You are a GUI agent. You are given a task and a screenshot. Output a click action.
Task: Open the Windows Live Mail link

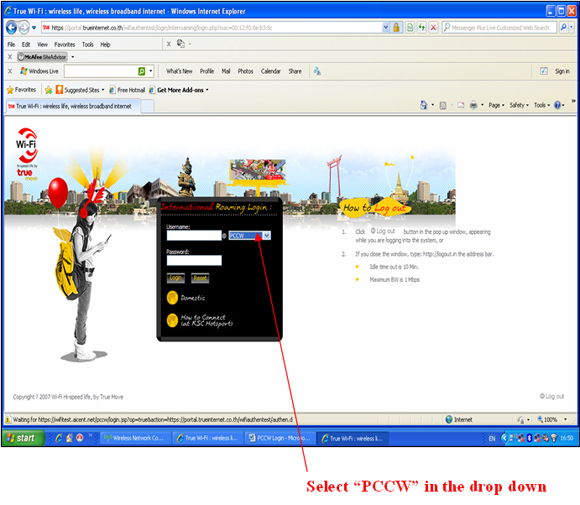[226, 71]
